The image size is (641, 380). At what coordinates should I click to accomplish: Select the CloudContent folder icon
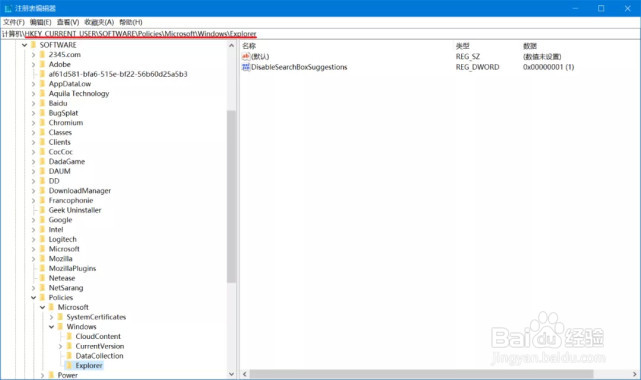click(x=69, y=336)
